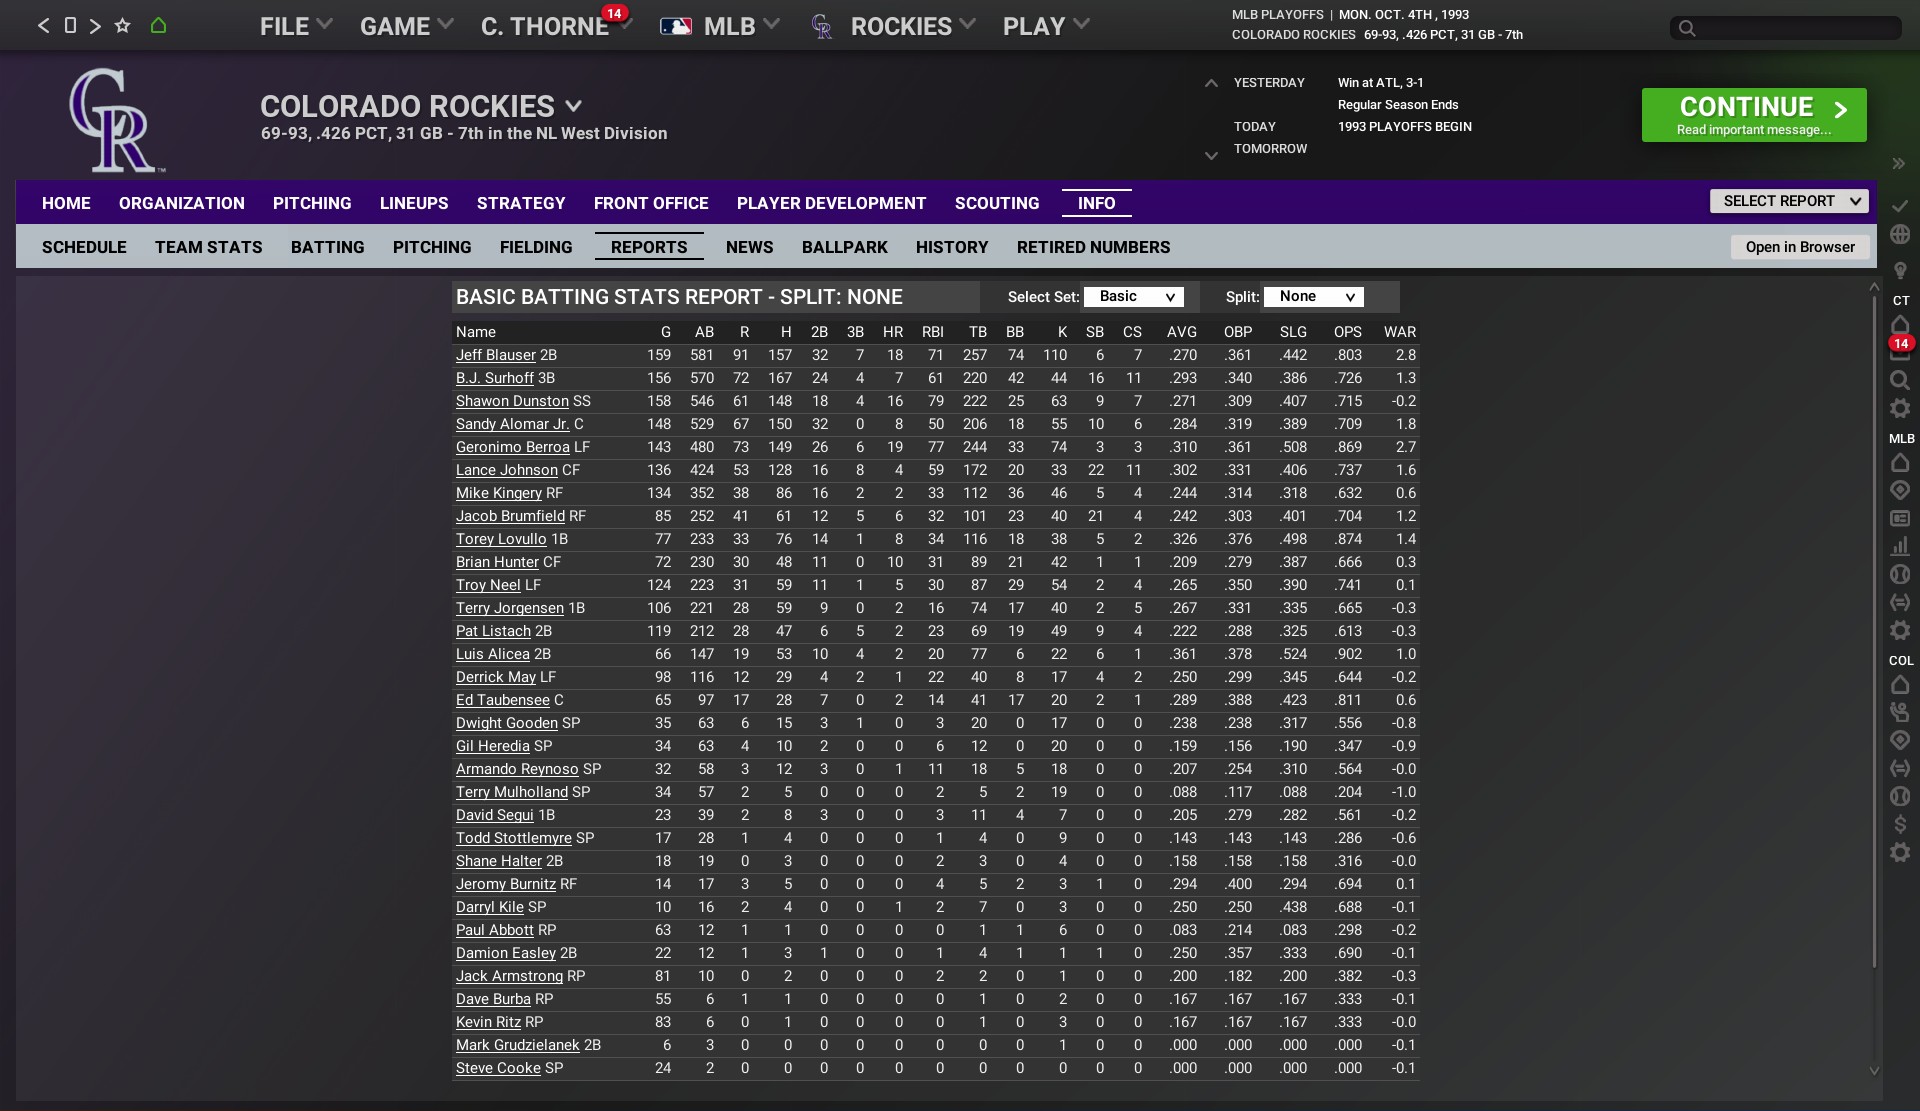Image resolution: width=1920 pixels, height=1111 pixels.
Task: Click the checkmark icon in right sidebar
Action: click(1900, 205)
